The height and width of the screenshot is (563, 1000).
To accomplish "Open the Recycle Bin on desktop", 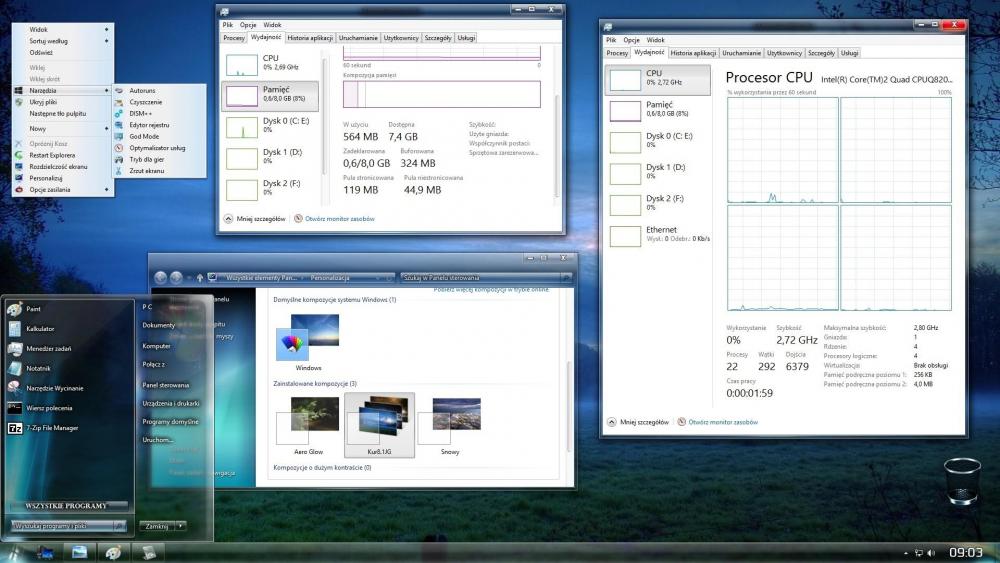I will click(x=961, y=483).
